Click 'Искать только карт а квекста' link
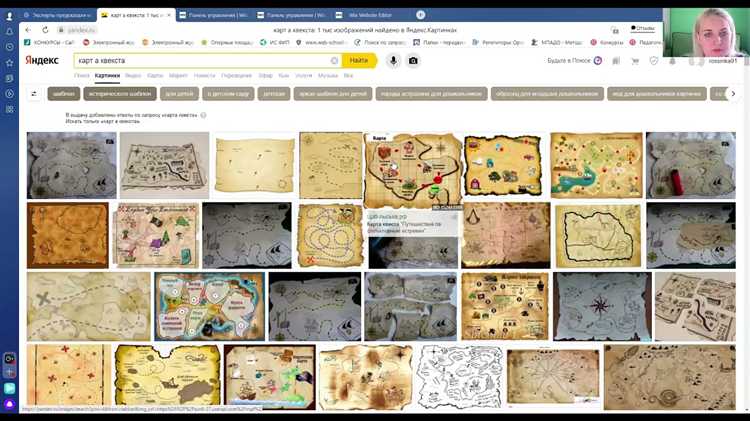 pos(103,122)
